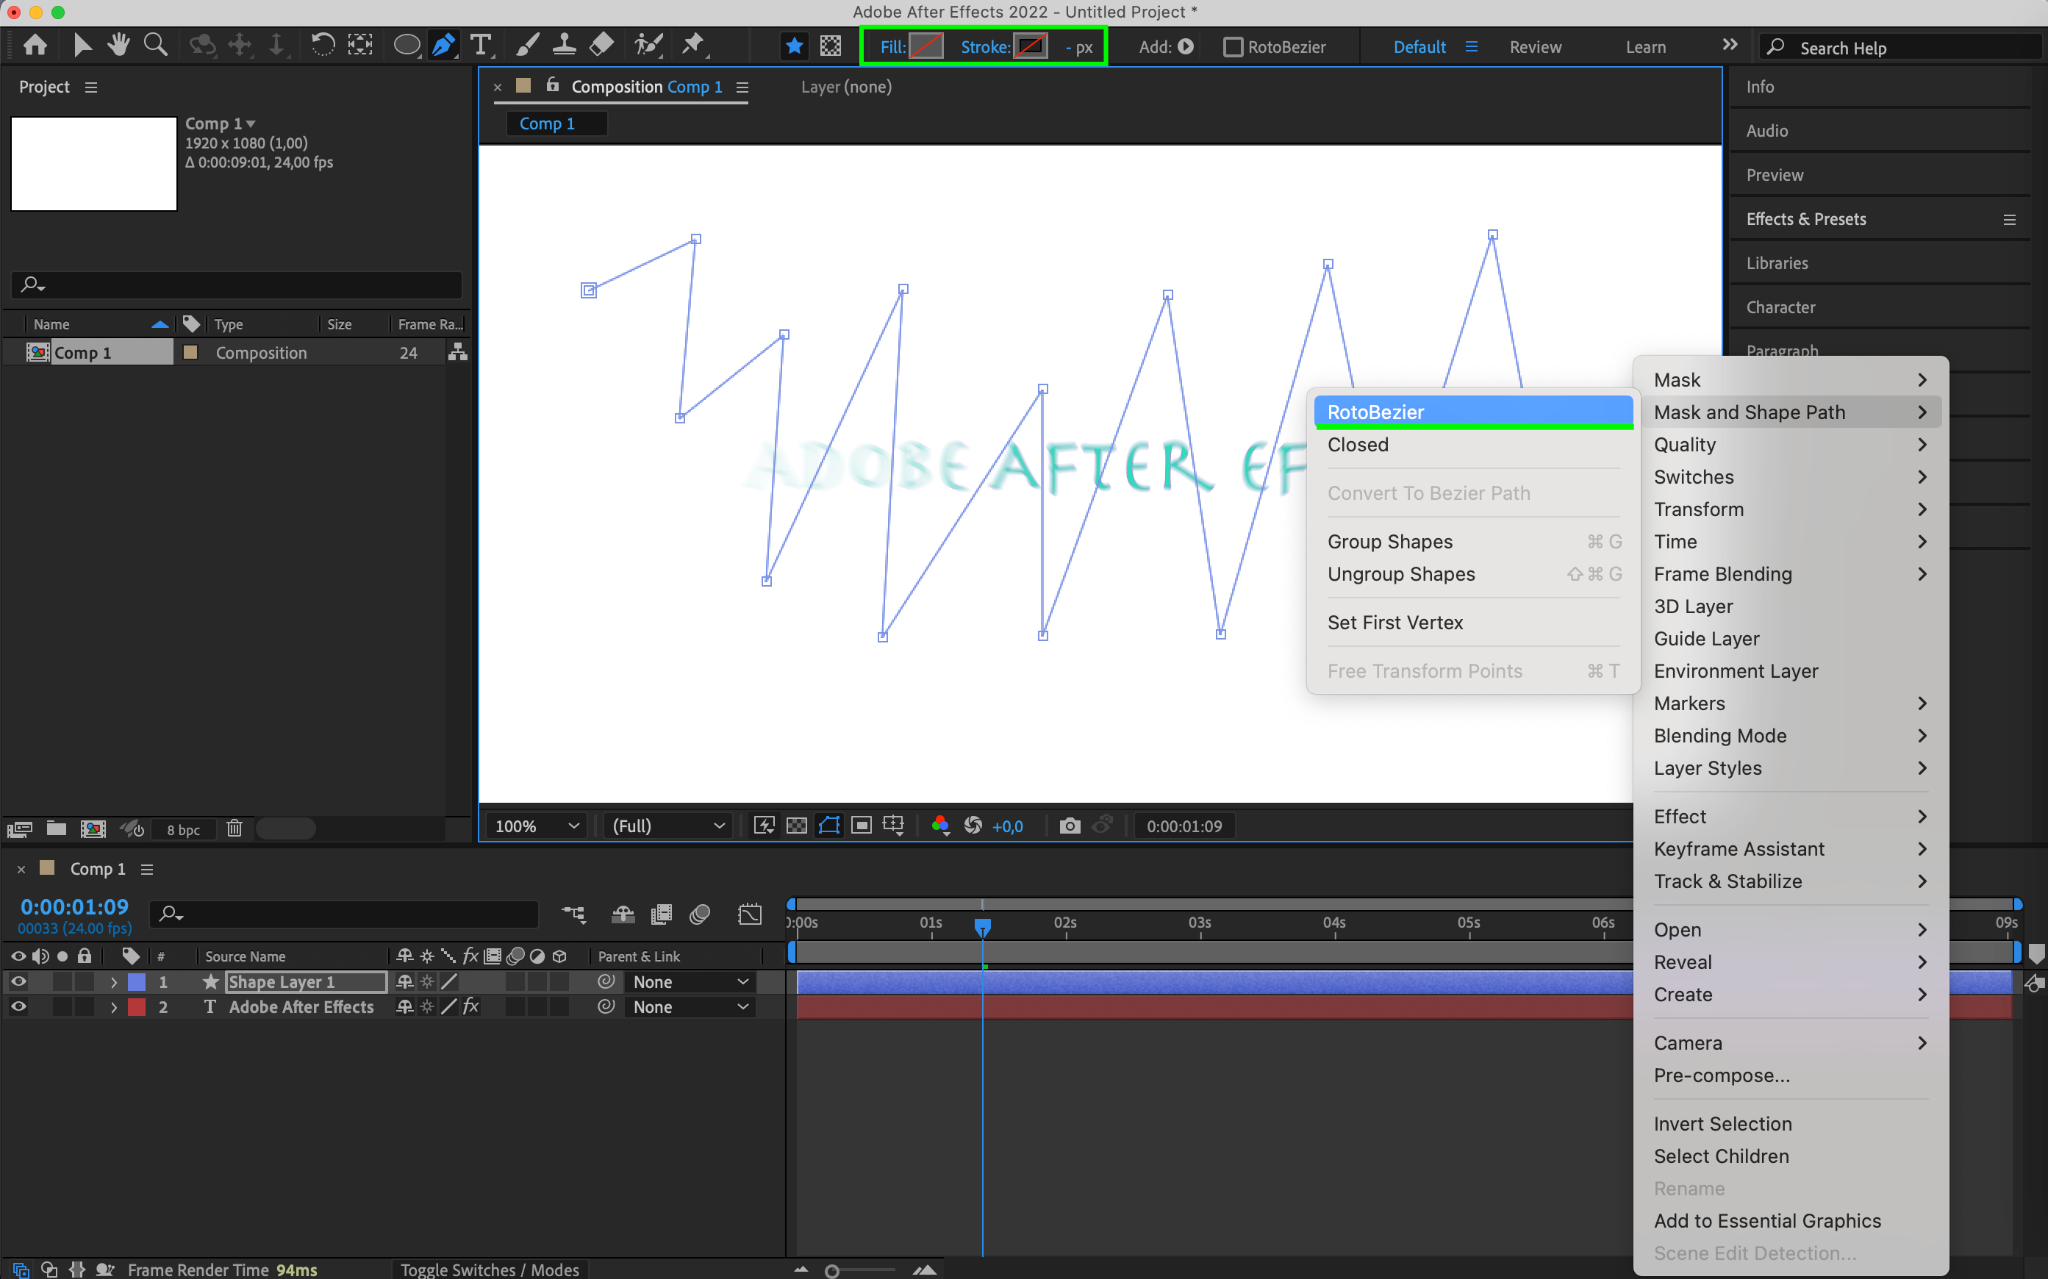Toggle the composition lock icon in viewer tab

[552, 86]
